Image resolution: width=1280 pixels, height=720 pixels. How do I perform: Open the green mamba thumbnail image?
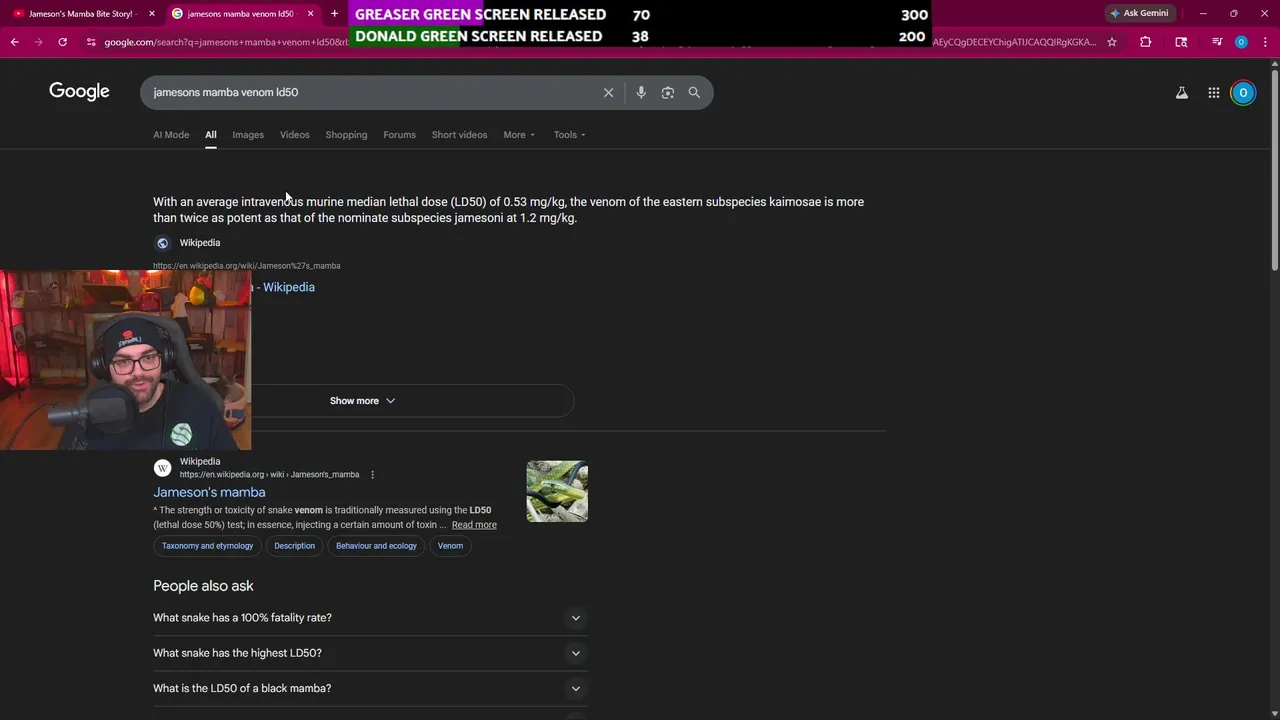point(557,491)
